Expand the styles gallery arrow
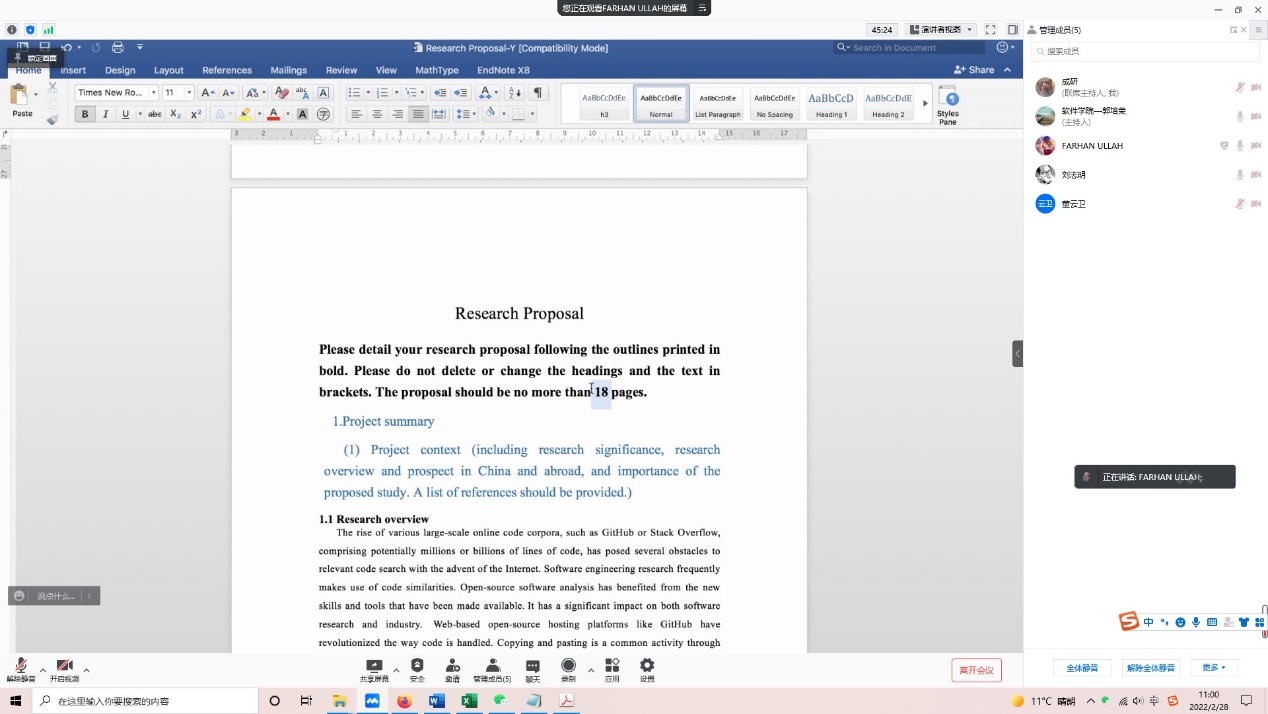The width and height of the screenshot is (1268, 714). tap(925, 102)
